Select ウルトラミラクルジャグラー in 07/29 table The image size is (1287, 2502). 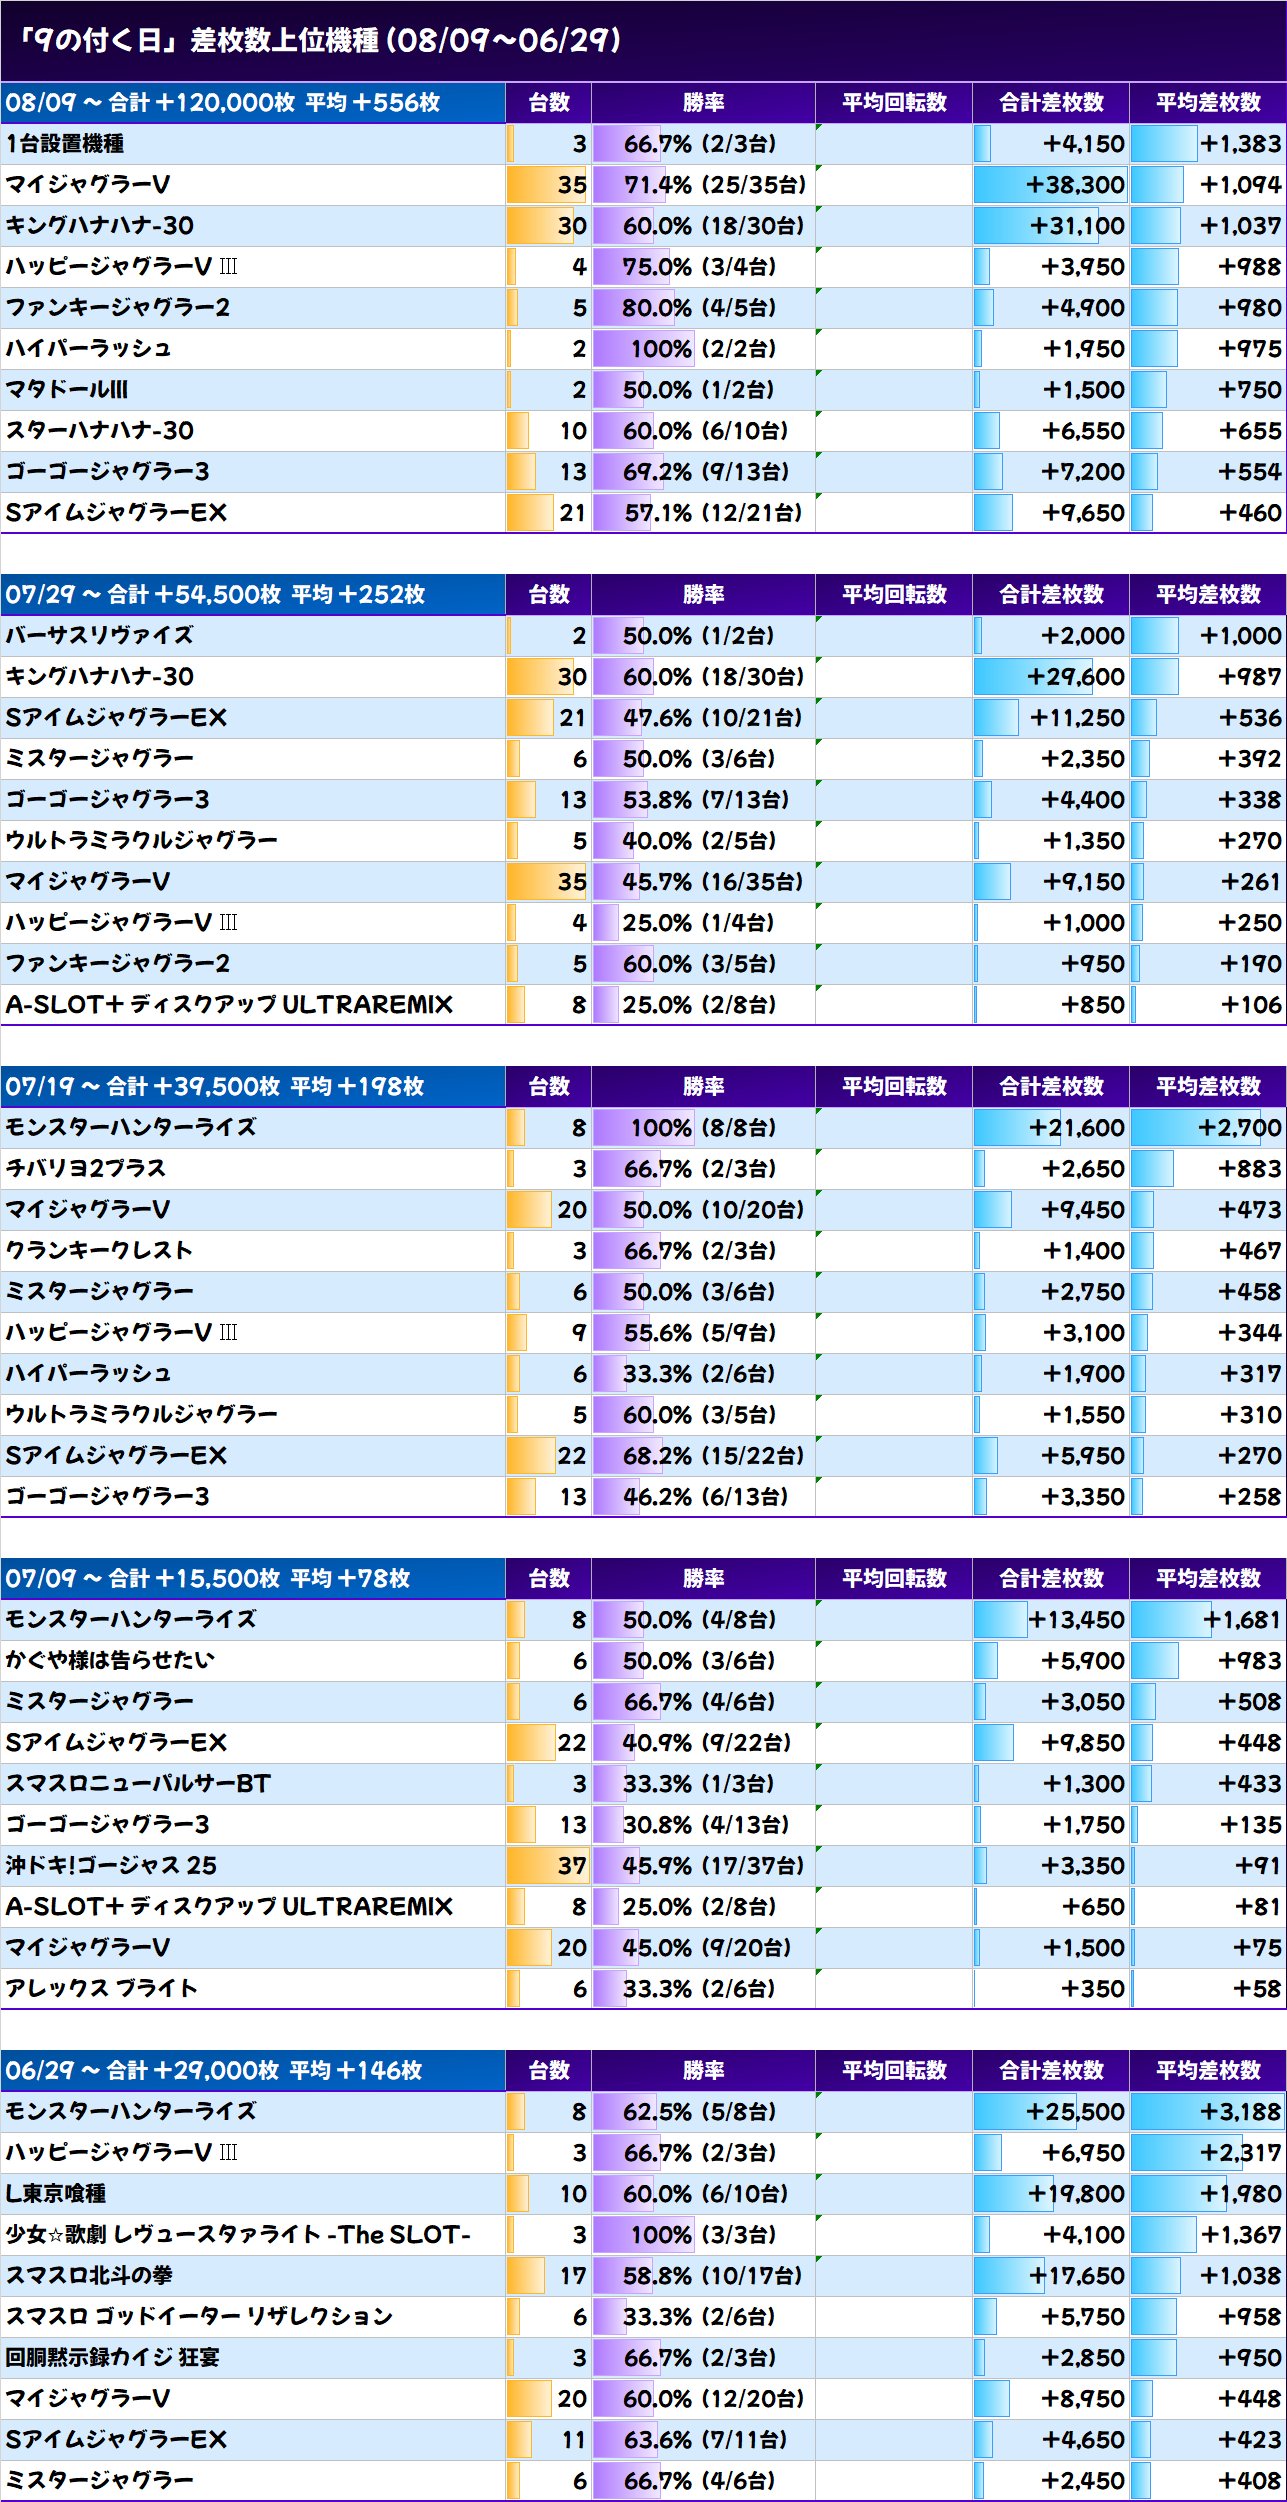pyautogui.click(x=142, y=841)
